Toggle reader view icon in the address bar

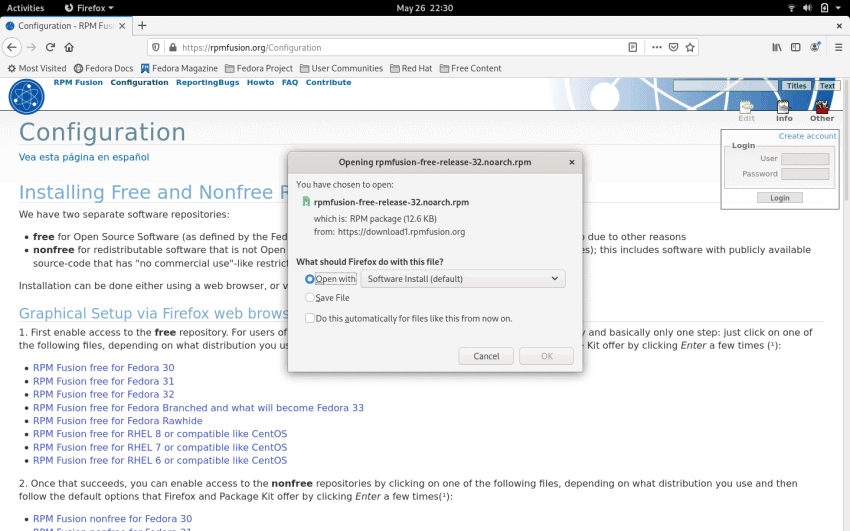(x=632, y=47)
